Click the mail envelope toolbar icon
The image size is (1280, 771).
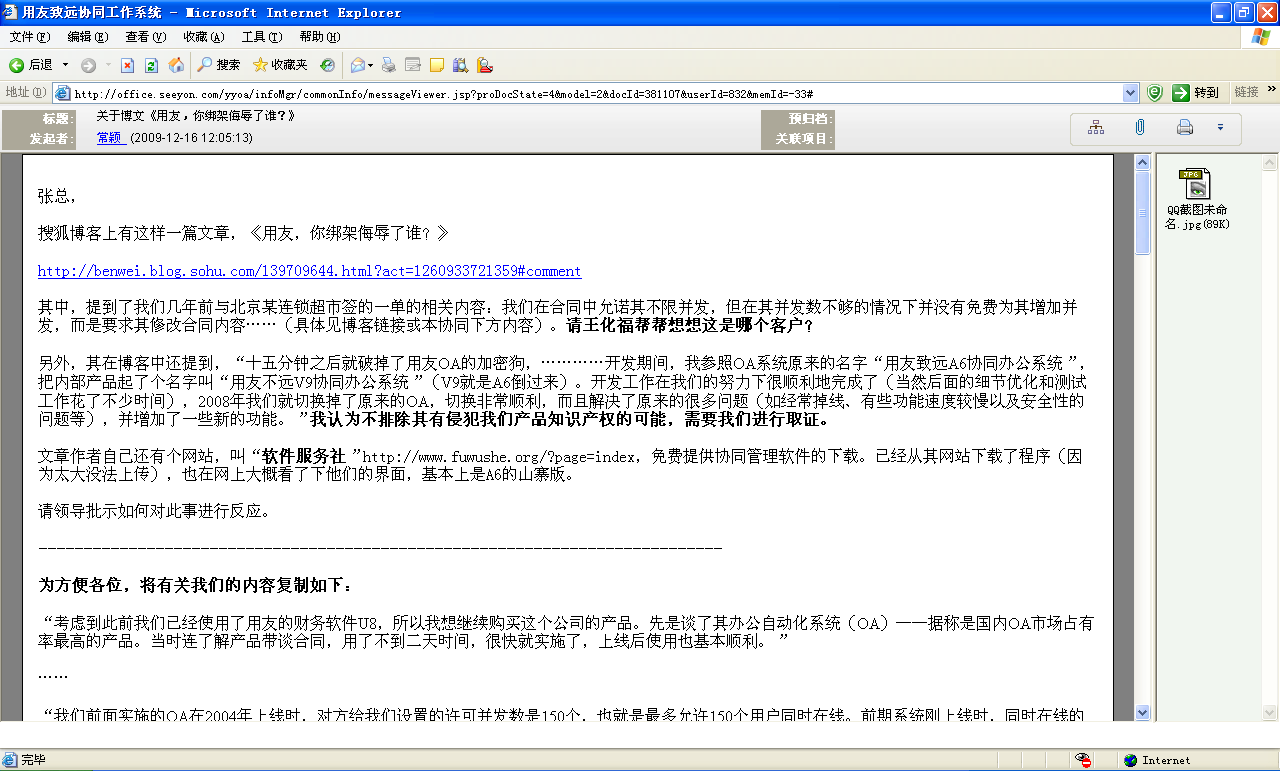[357, 65]
